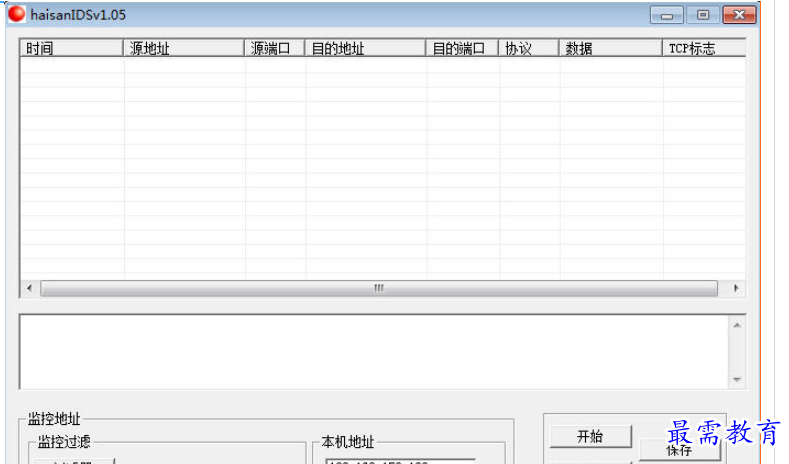Minimize the haisanIDS window

pos(666,15)
